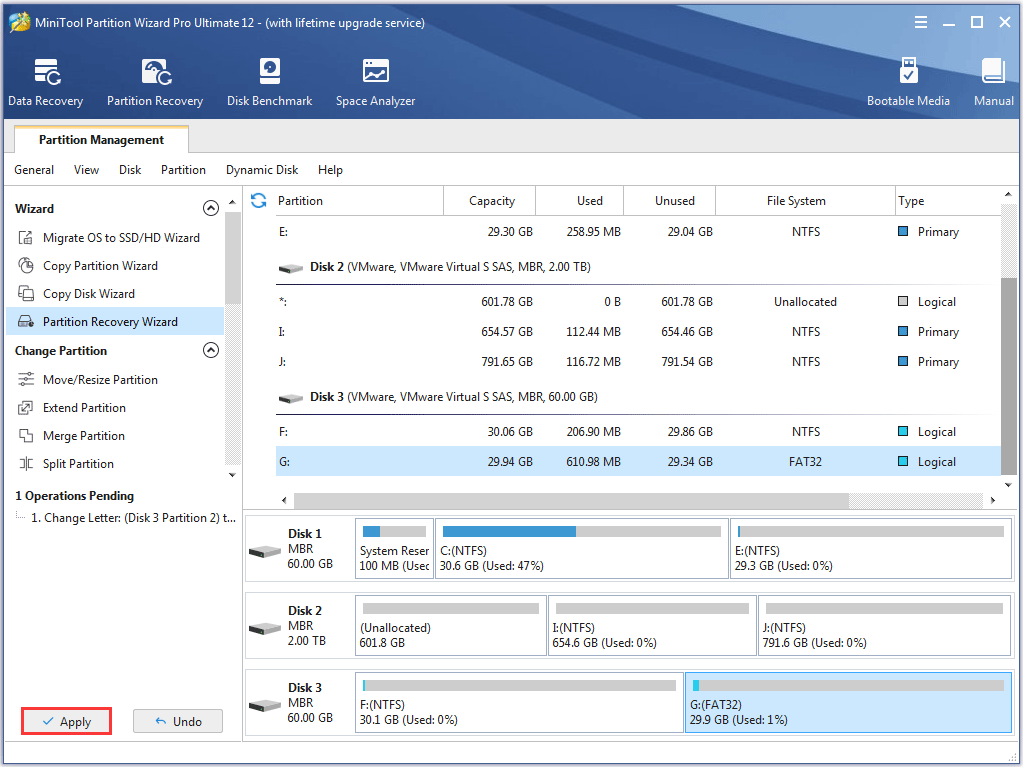Start the Copy Disk Wizard
The image size is (1023, 767).
click(x=89, y=293)
